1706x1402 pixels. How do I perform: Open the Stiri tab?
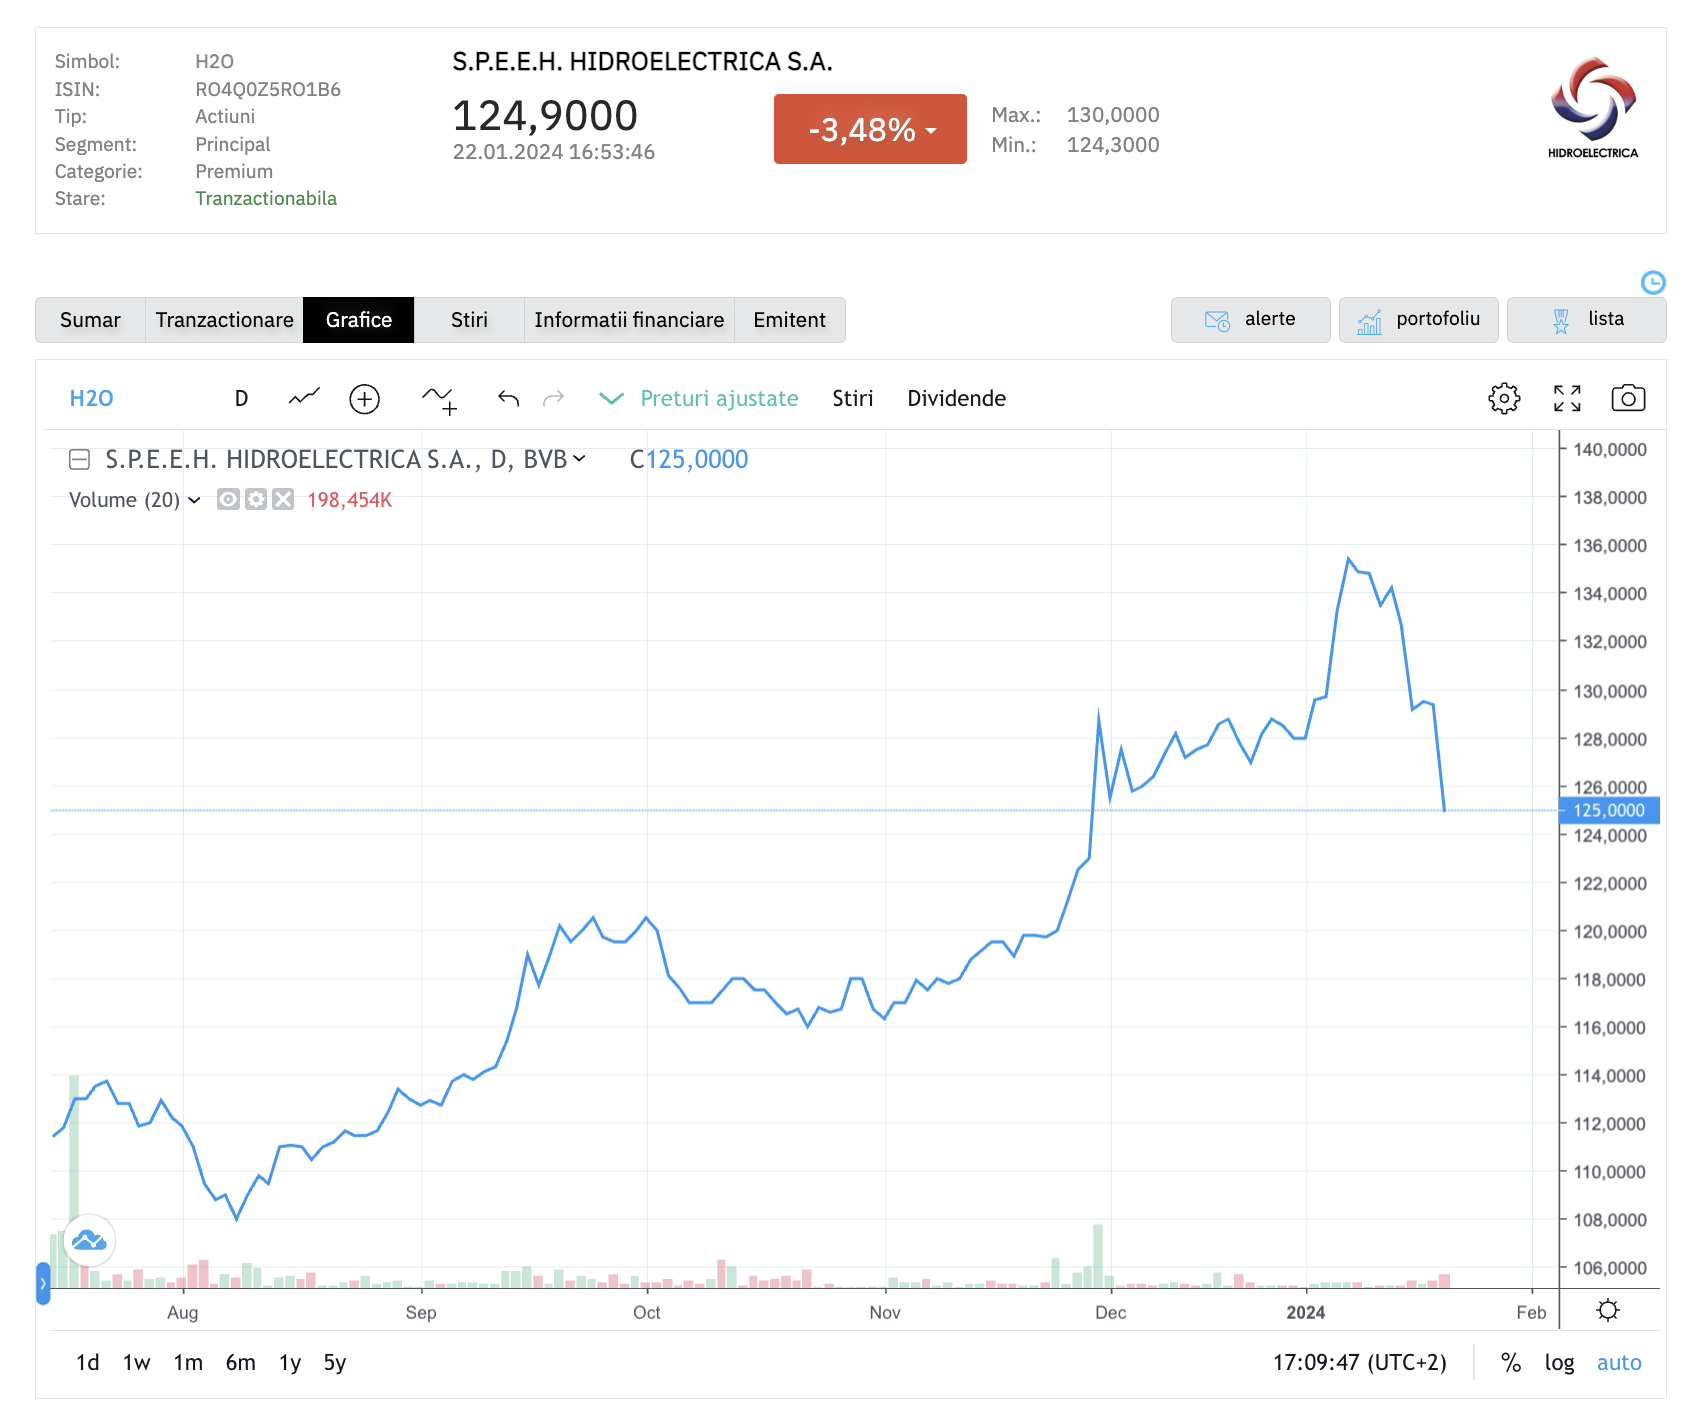tap(469, 320)
